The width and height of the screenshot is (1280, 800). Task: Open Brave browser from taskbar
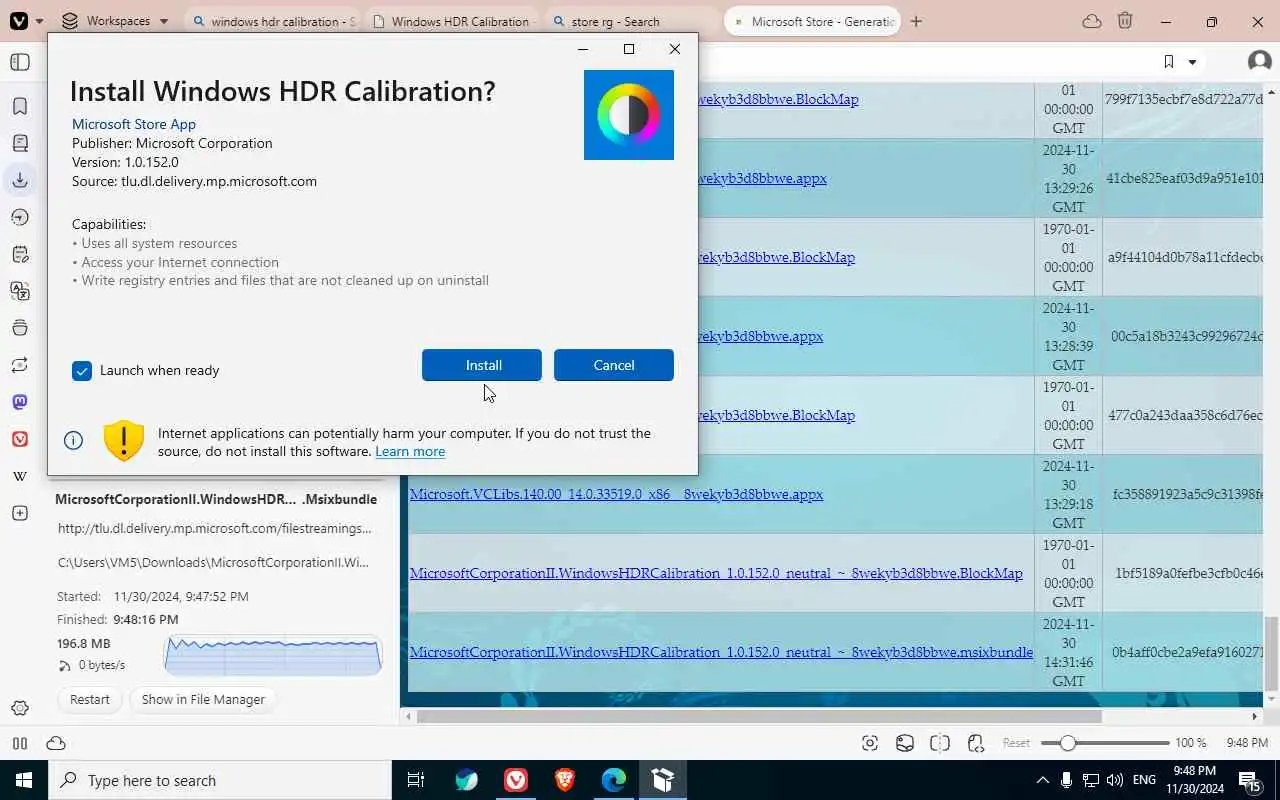[564, 780]
